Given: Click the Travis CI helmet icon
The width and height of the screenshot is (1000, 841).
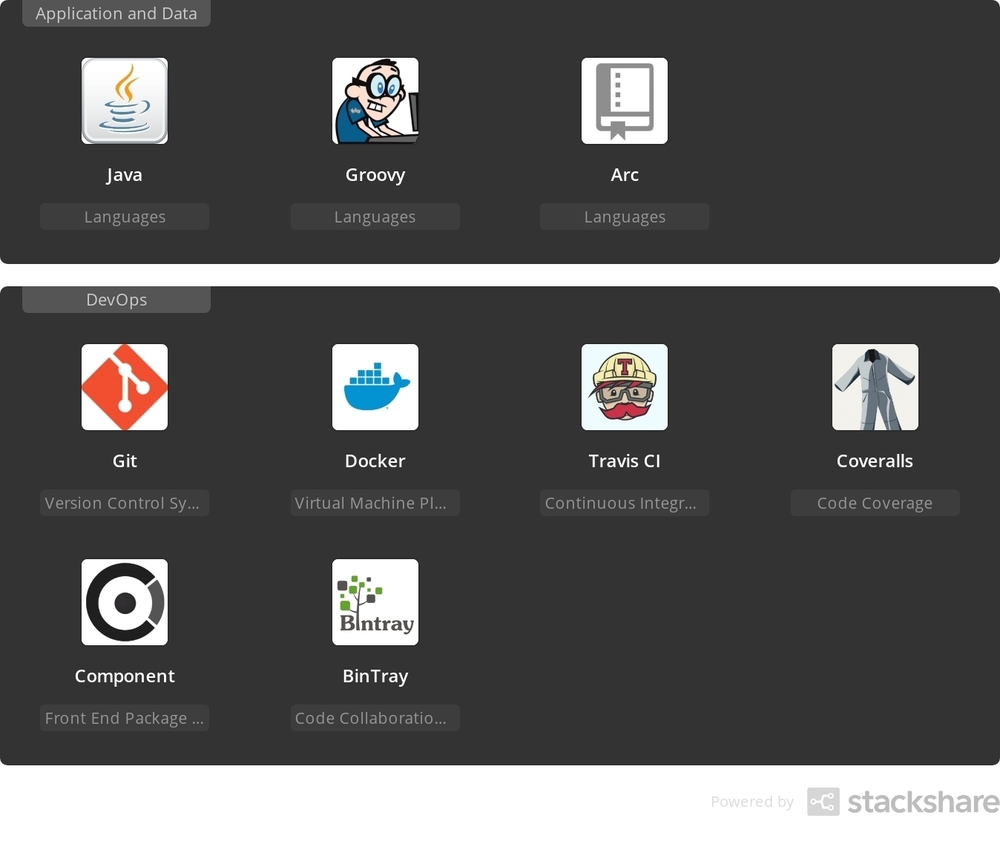Looking at the screenshot, I should point(624,387).
